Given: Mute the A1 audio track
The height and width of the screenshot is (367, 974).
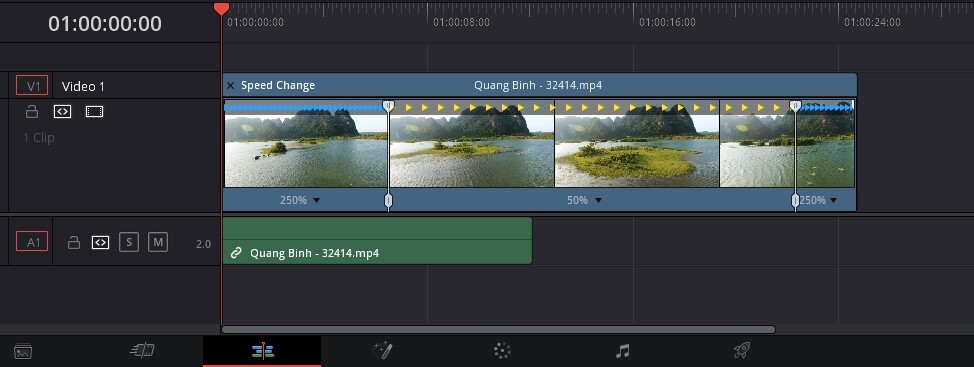Looking at the screenshot, I should 158,242.
